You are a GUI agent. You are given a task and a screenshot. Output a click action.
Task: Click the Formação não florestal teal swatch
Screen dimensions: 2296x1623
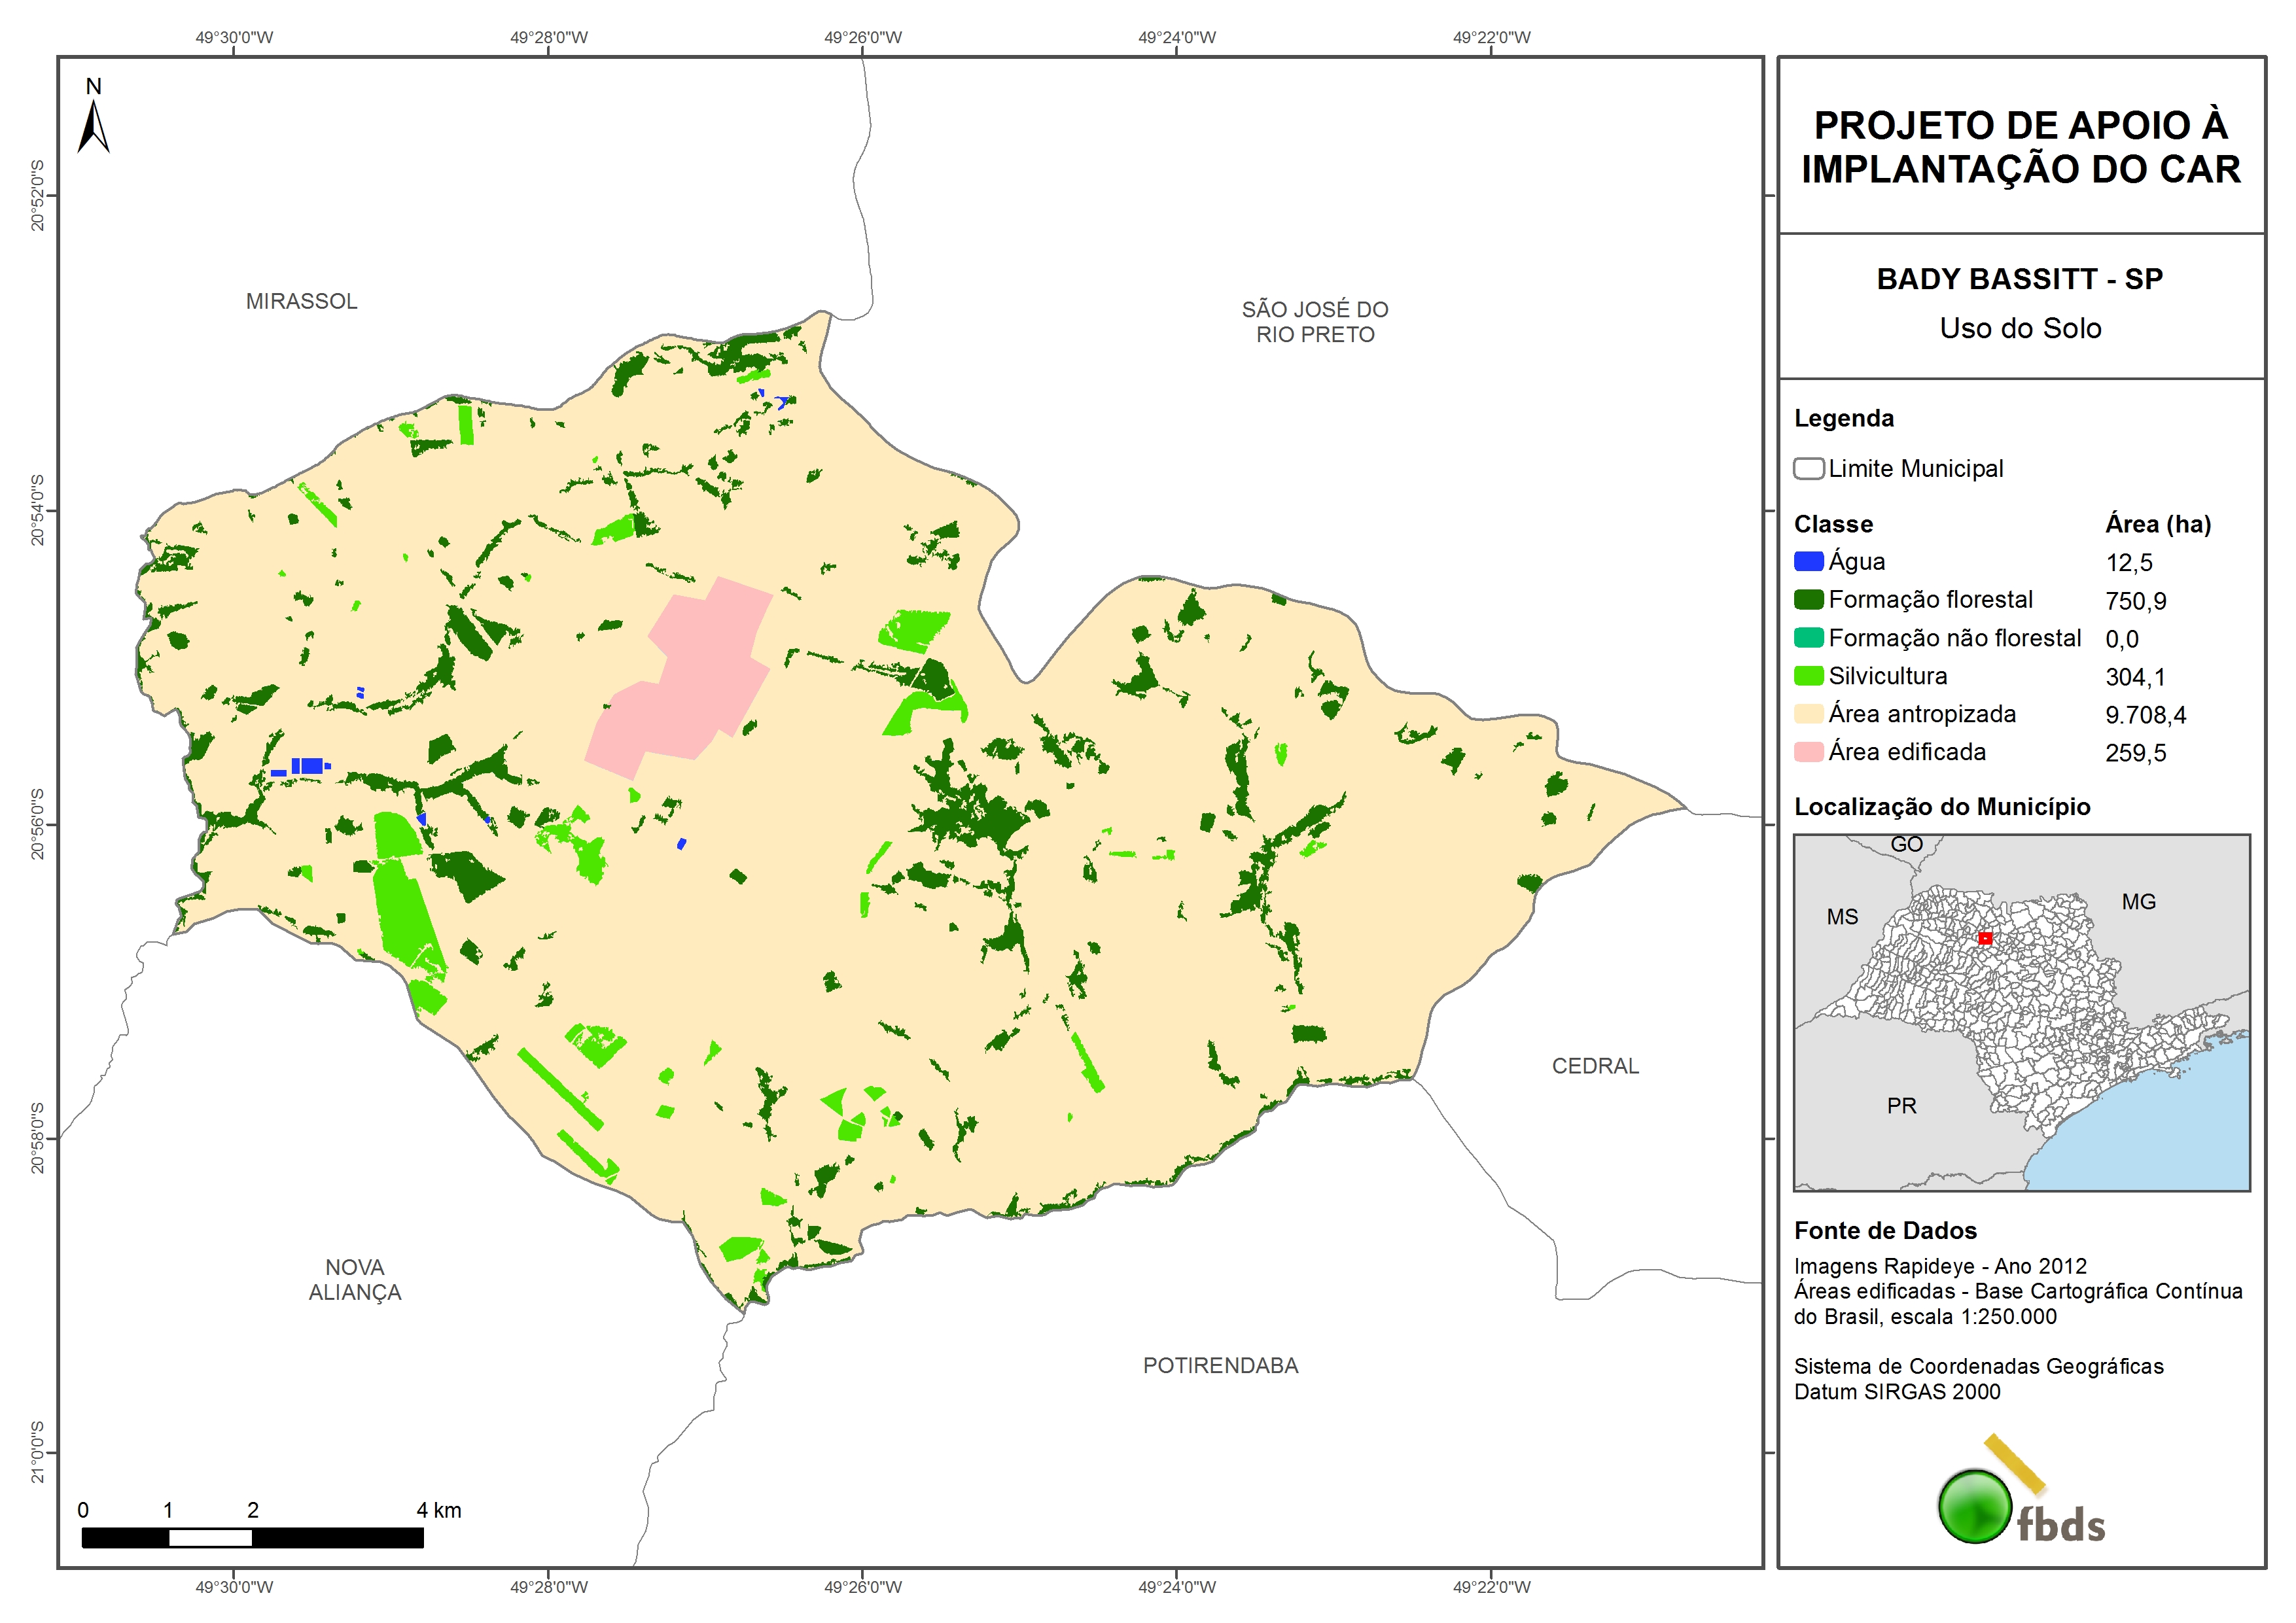click(1808, 638)
